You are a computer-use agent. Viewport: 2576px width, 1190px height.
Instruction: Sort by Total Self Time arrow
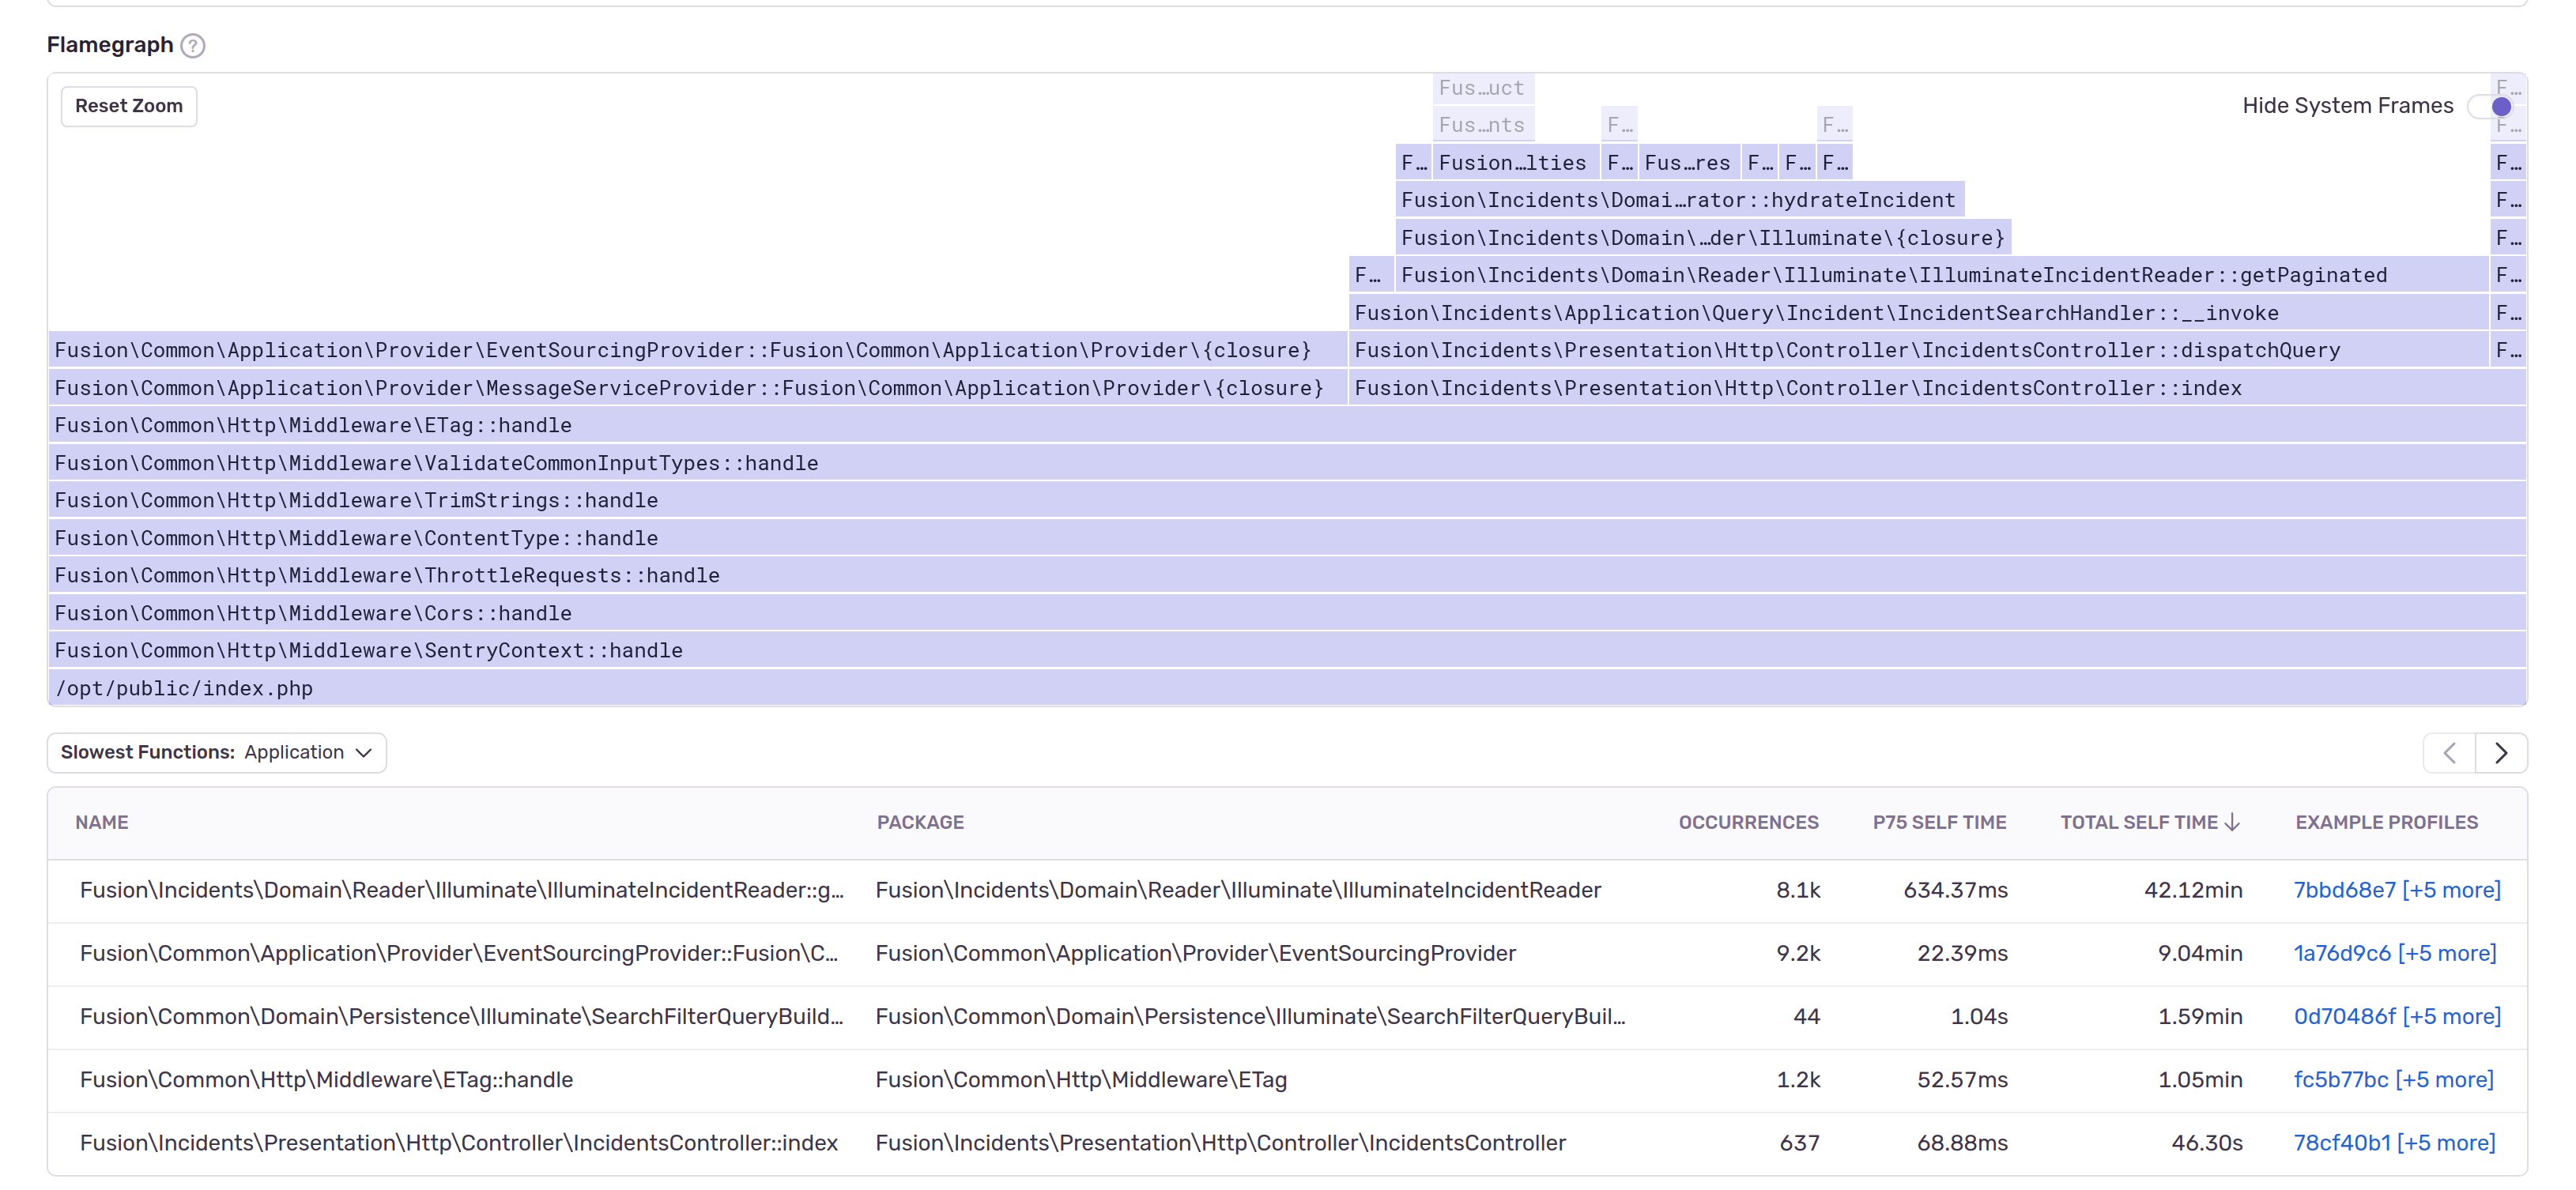click(x=2233, y=822)
